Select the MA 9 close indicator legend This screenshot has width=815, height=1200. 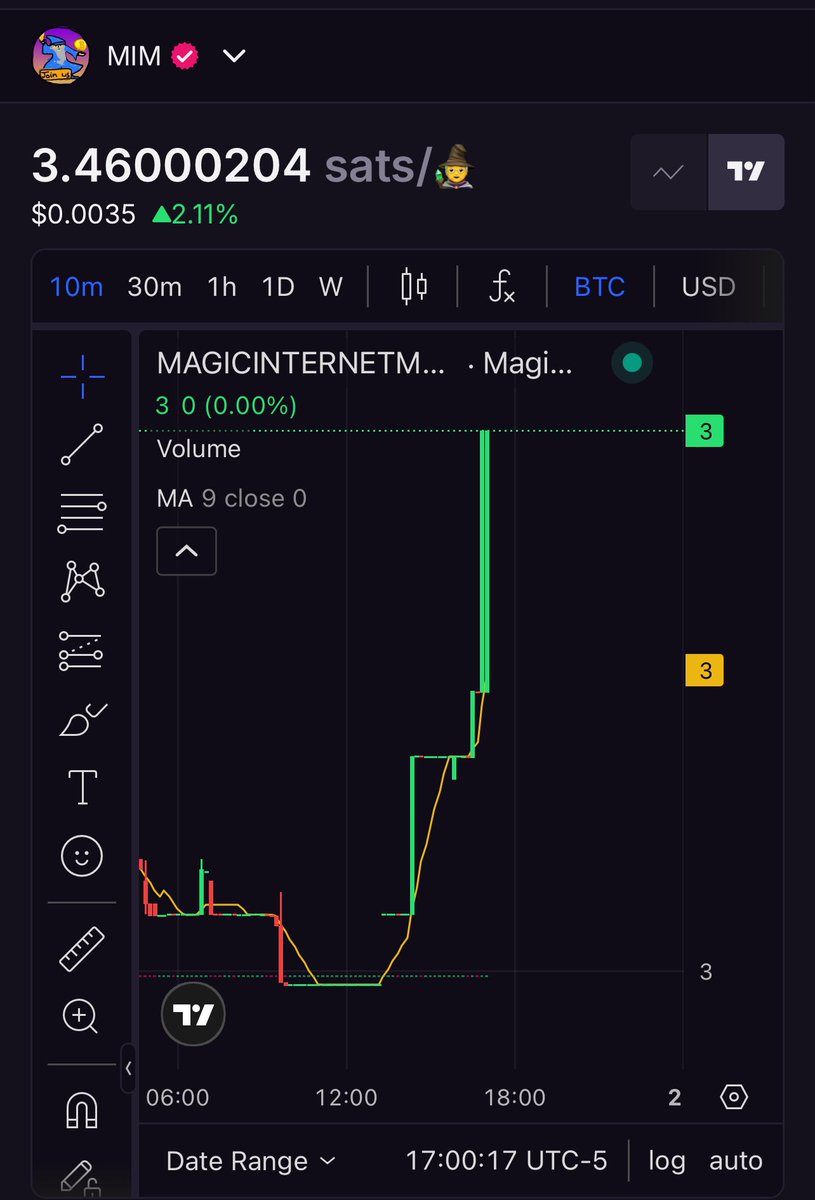point(232,497)
